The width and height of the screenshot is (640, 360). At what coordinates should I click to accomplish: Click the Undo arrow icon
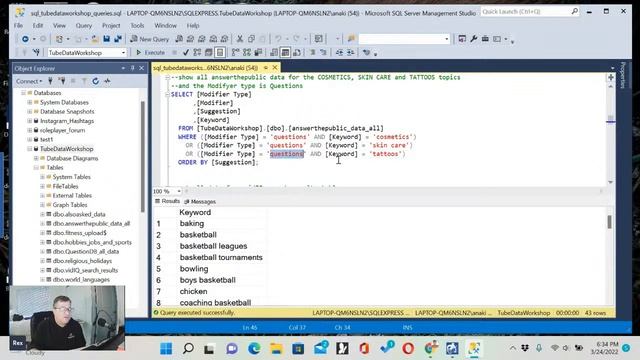tap(278, 39)
